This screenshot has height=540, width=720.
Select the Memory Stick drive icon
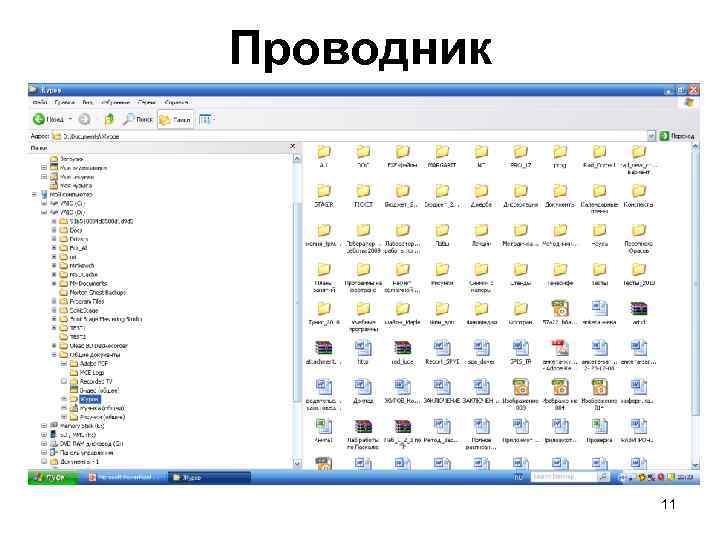tap(54, 426)
